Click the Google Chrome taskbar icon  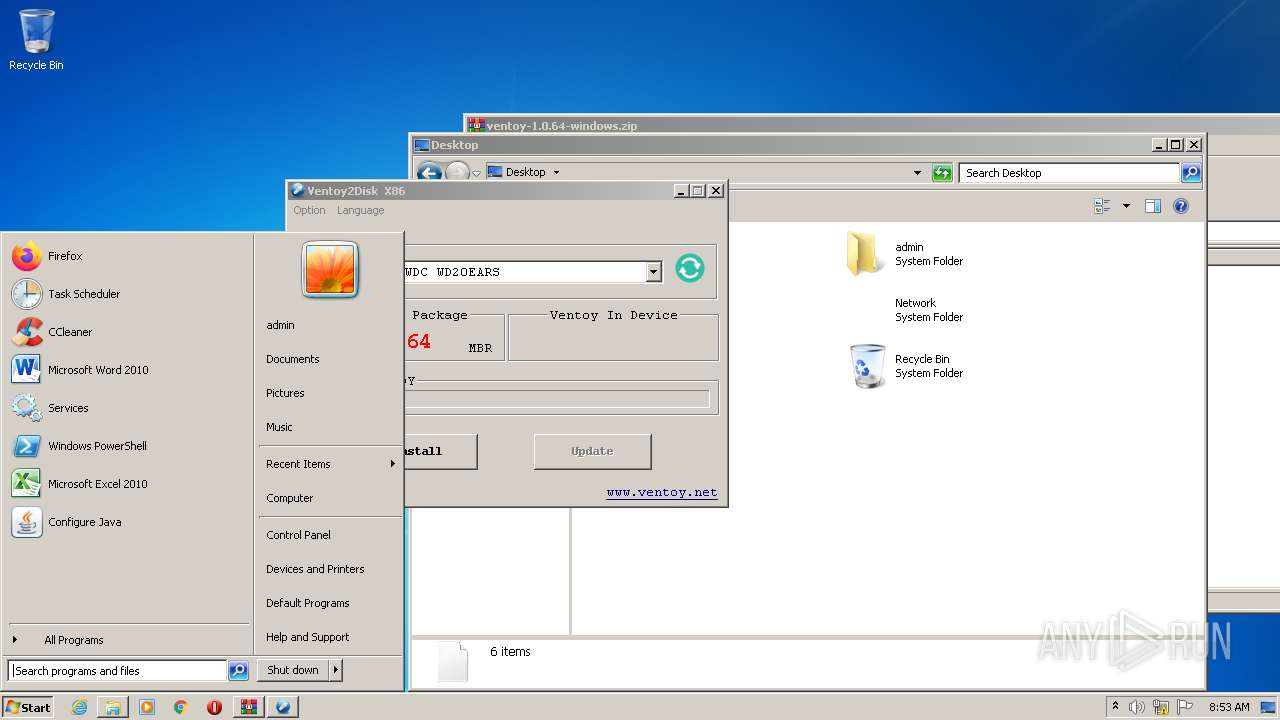(180, 707)
